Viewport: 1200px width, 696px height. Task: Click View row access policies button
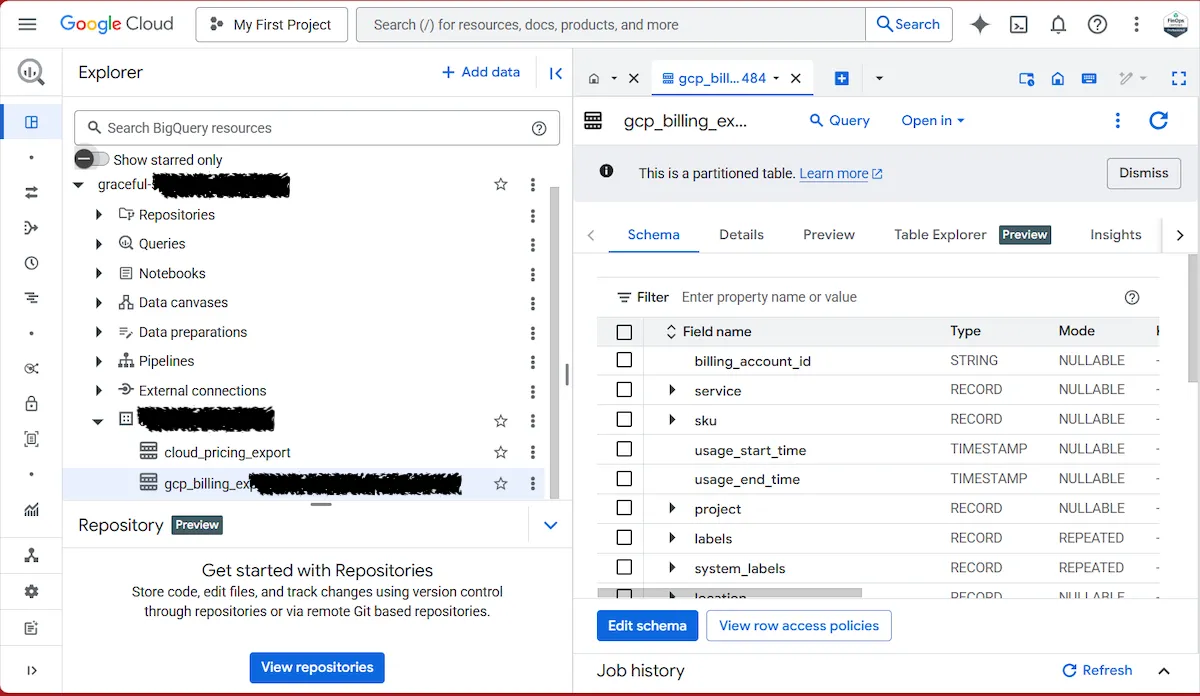click(x=799, y=626)
